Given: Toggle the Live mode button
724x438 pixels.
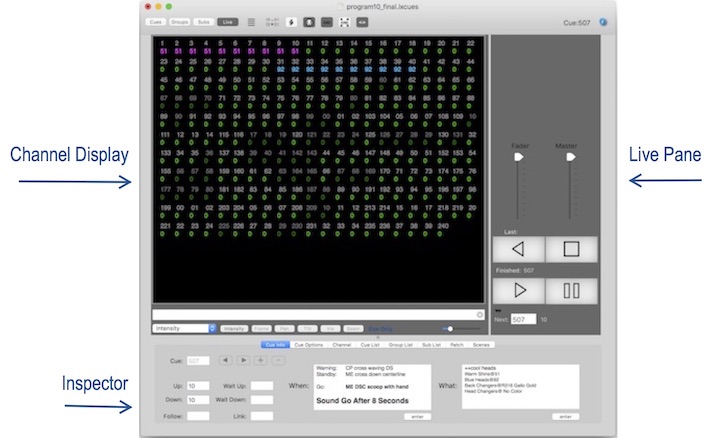Looking at the screenshot, I should pos(228,22).
